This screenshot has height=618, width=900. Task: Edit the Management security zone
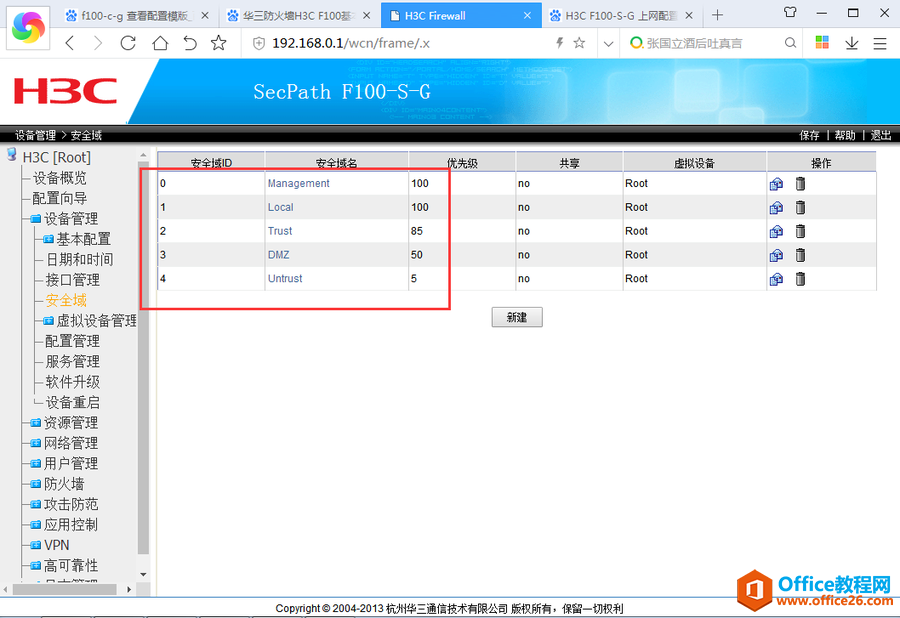(776, 184)
